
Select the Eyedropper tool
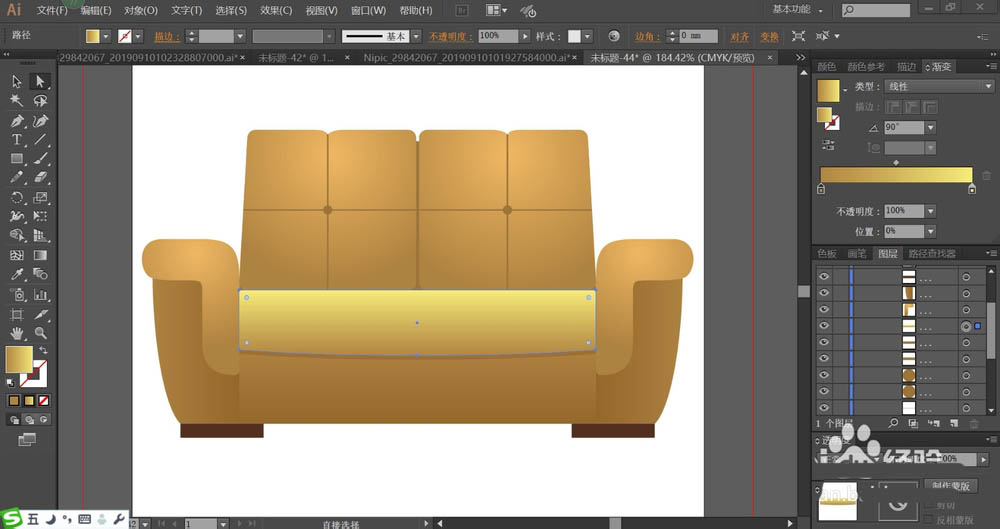pyautogui.click(x=17, y=274)
